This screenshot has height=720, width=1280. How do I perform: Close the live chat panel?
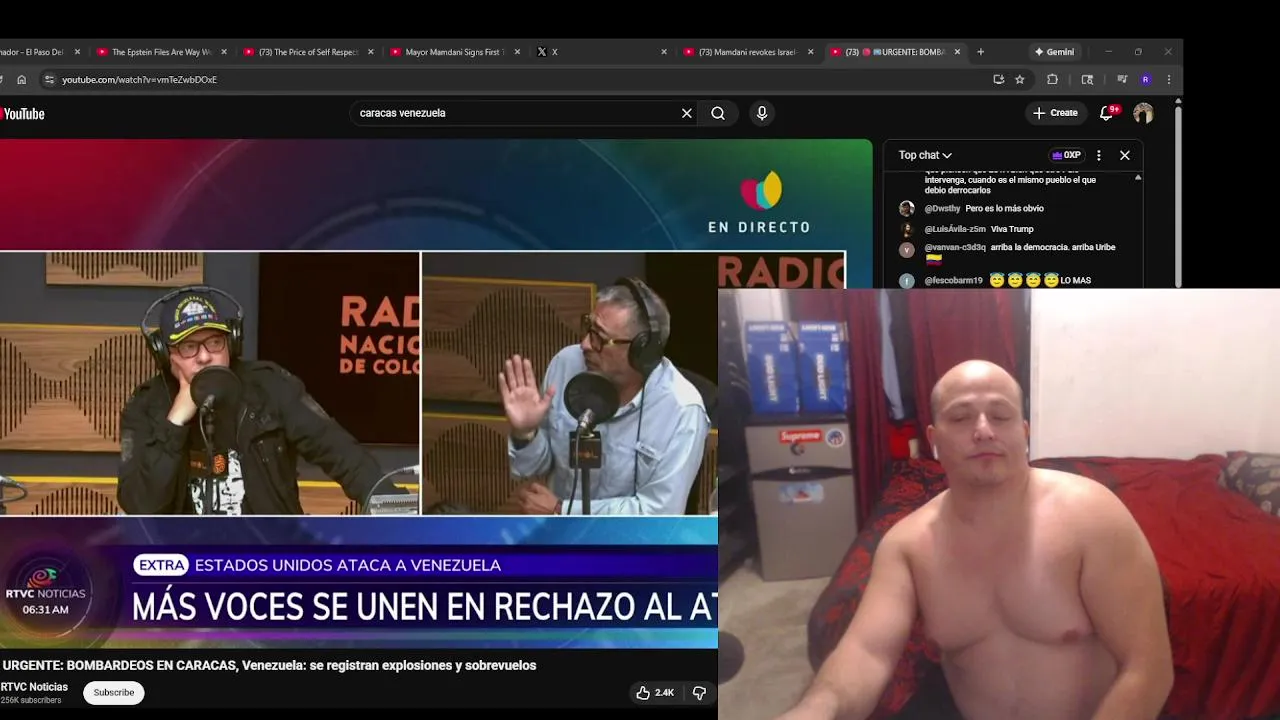pos(1125,155)
